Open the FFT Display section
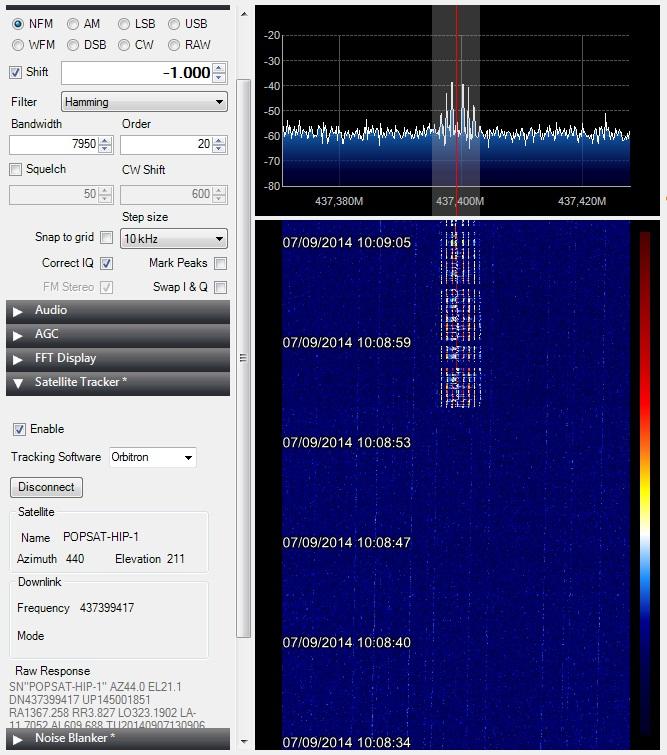 click(18, 359)
